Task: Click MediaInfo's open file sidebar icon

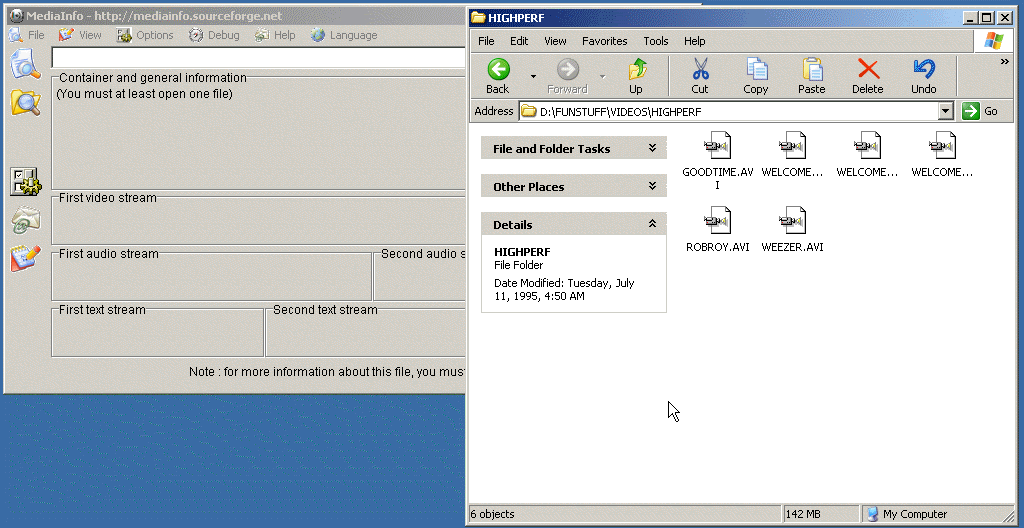Action: point(25,64)
